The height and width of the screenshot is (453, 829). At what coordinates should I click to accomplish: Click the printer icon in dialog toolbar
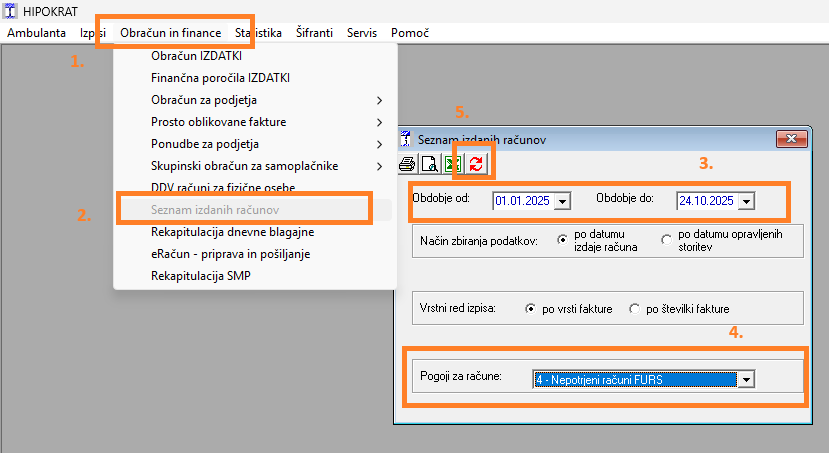coord(407,165)
